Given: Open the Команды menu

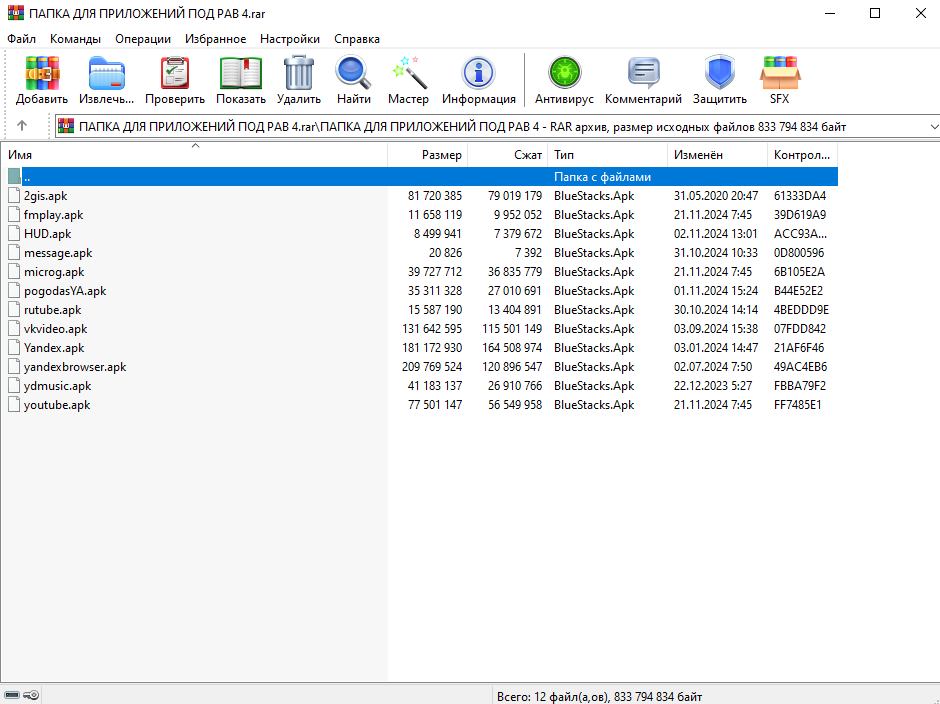Looking at the screenshot, I should pos(76,39).
